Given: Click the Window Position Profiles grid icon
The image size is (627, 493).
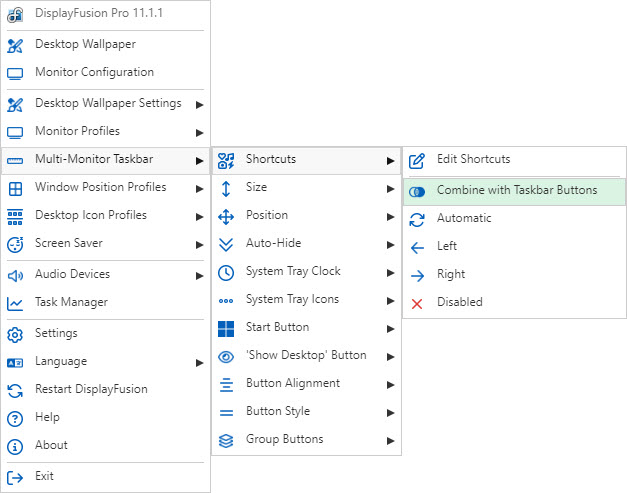Looking at the screenshot, I should [15, 189].
